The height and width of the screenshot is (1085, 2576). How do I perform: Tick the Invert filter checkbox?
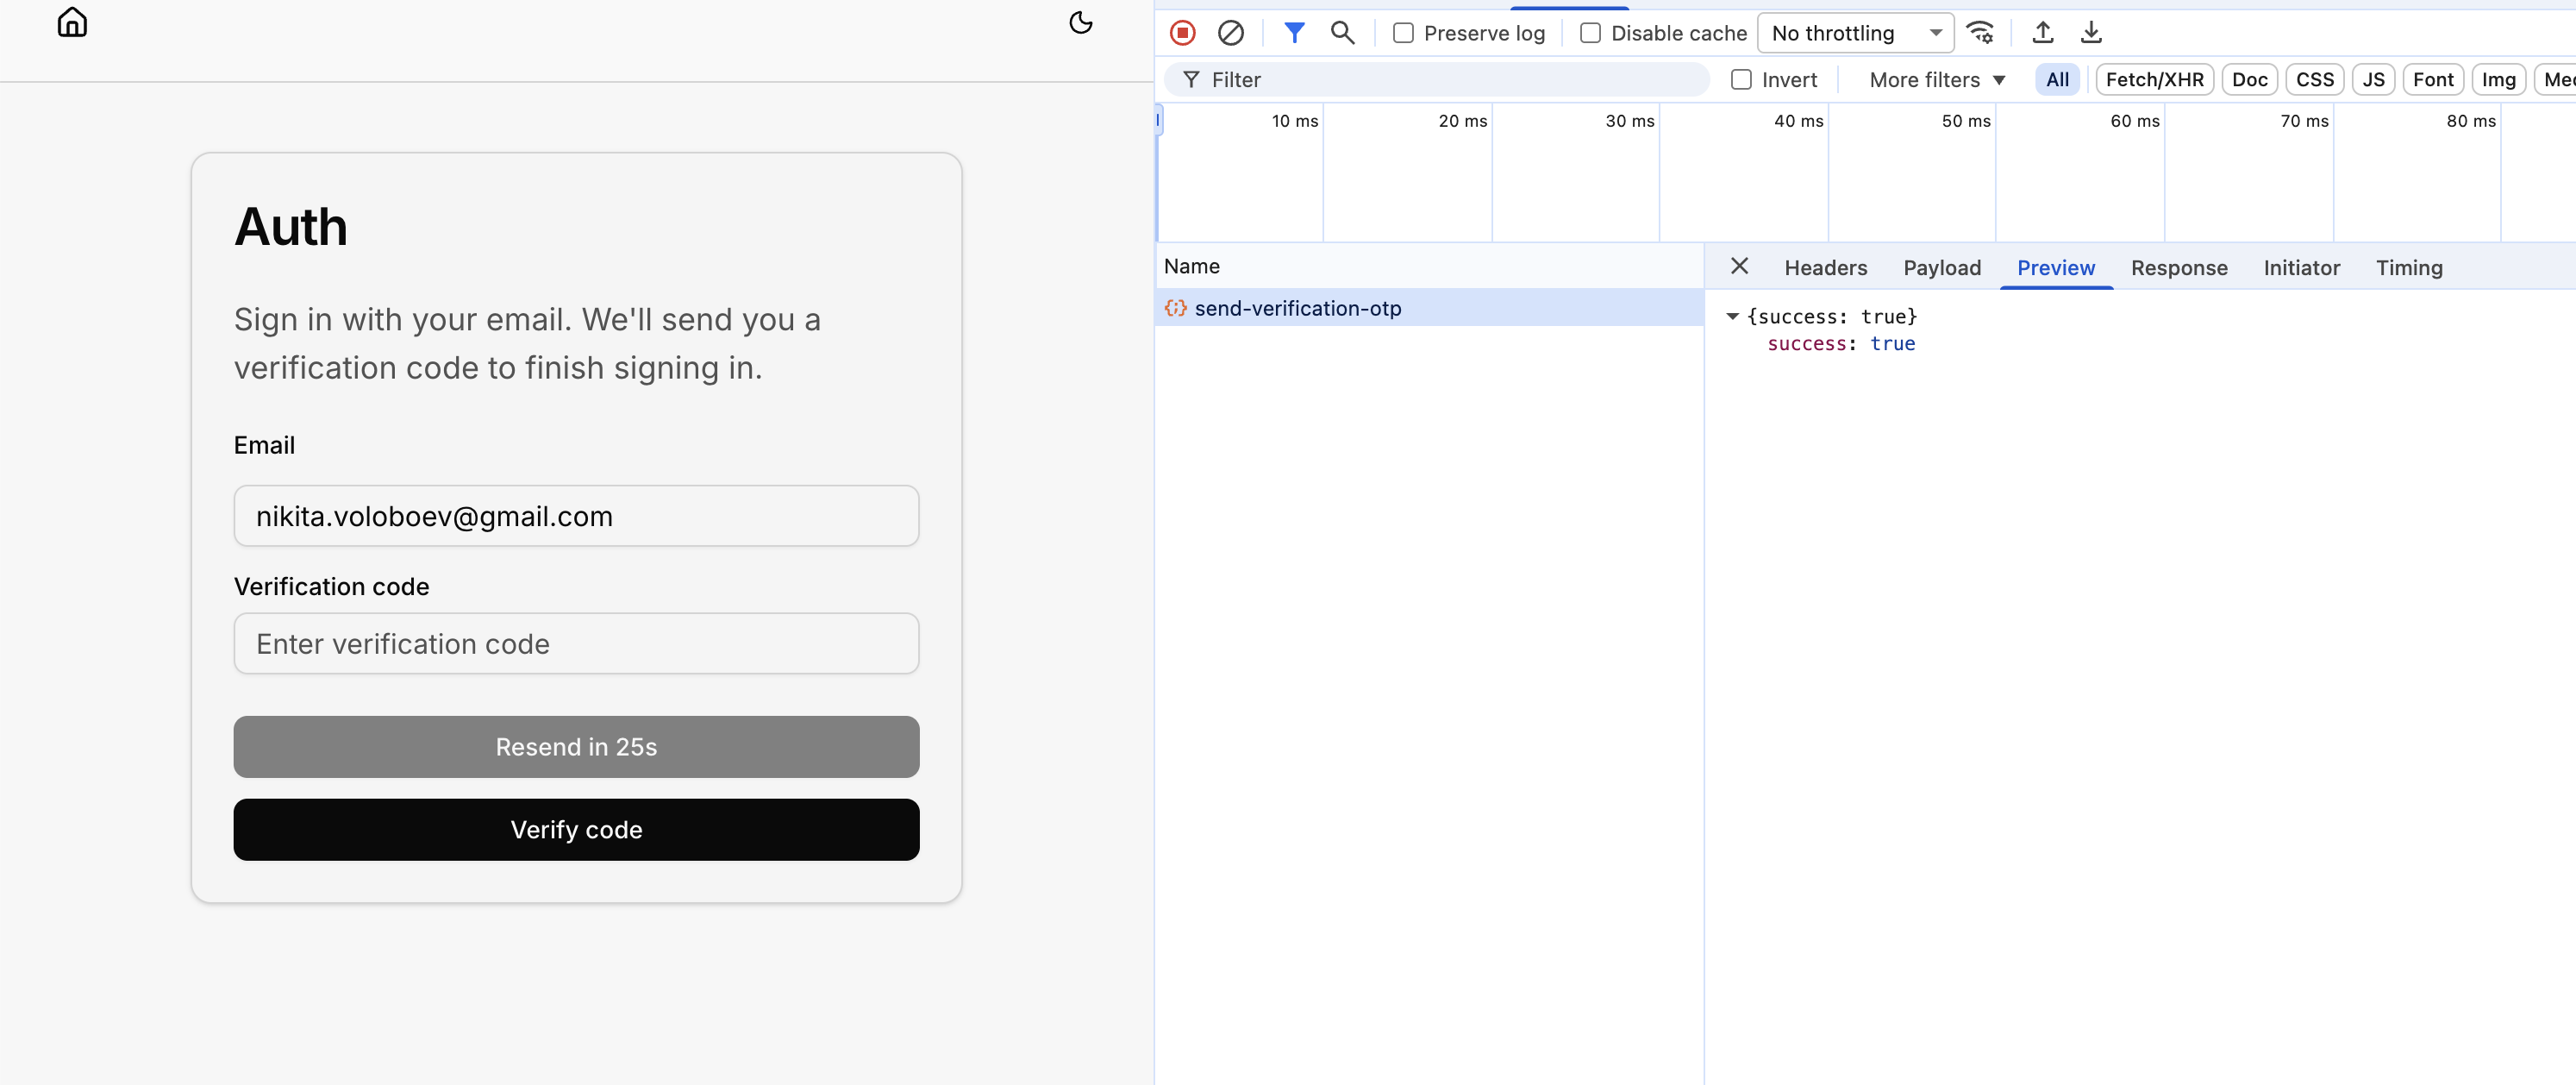pos(1741,80)
